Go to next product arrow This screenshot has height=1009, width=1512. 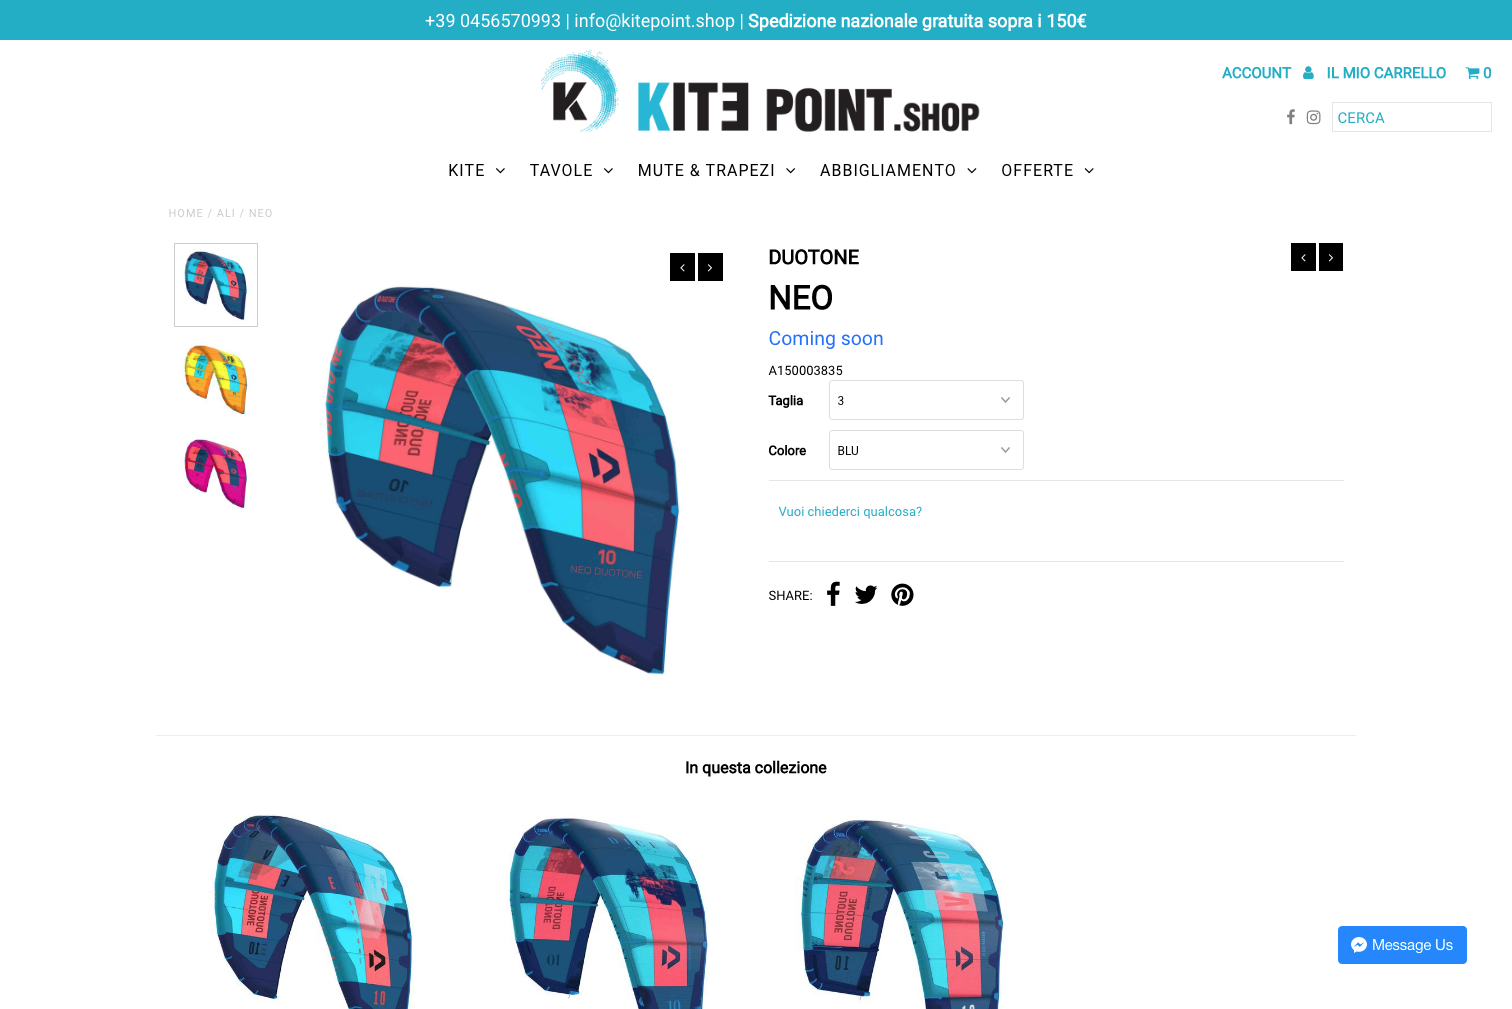tap(1331, 257)
